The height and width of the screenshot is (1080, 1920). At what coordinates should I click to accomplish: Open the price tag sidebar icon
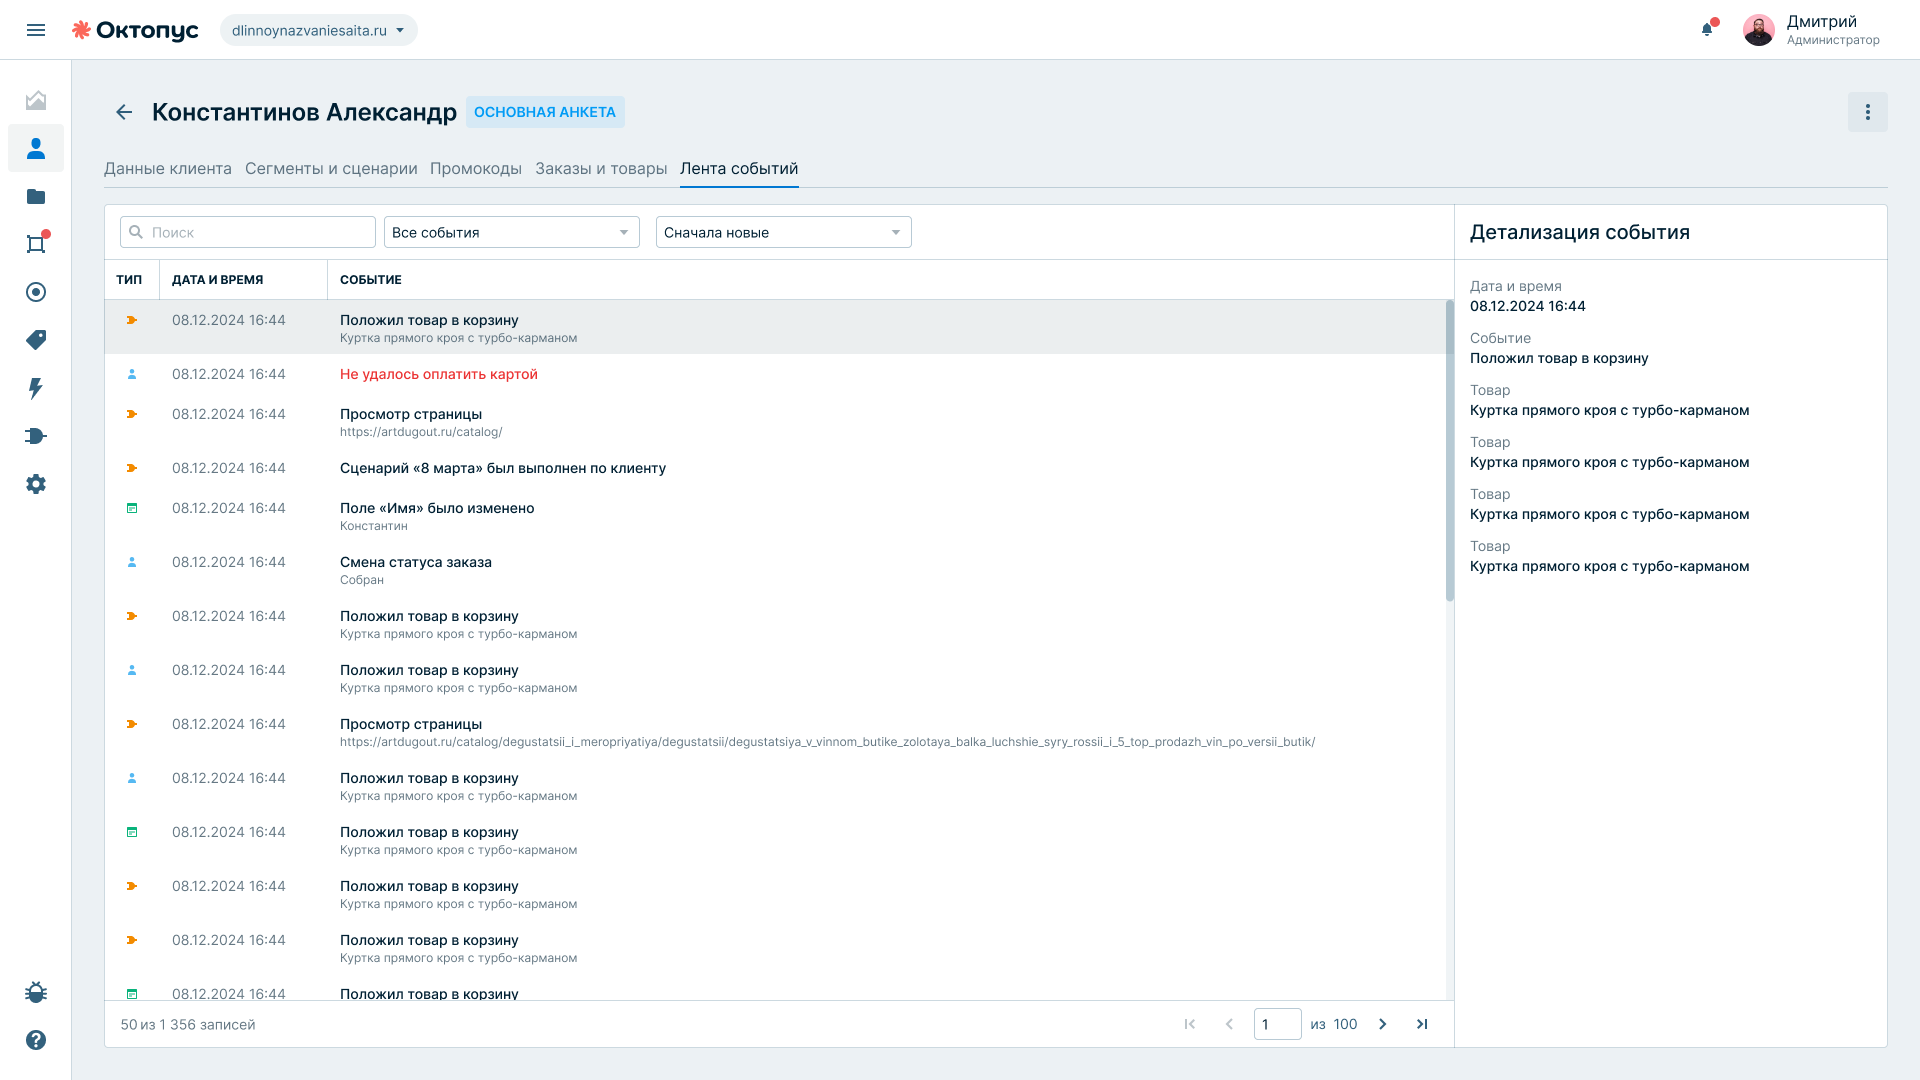[36, 340]
